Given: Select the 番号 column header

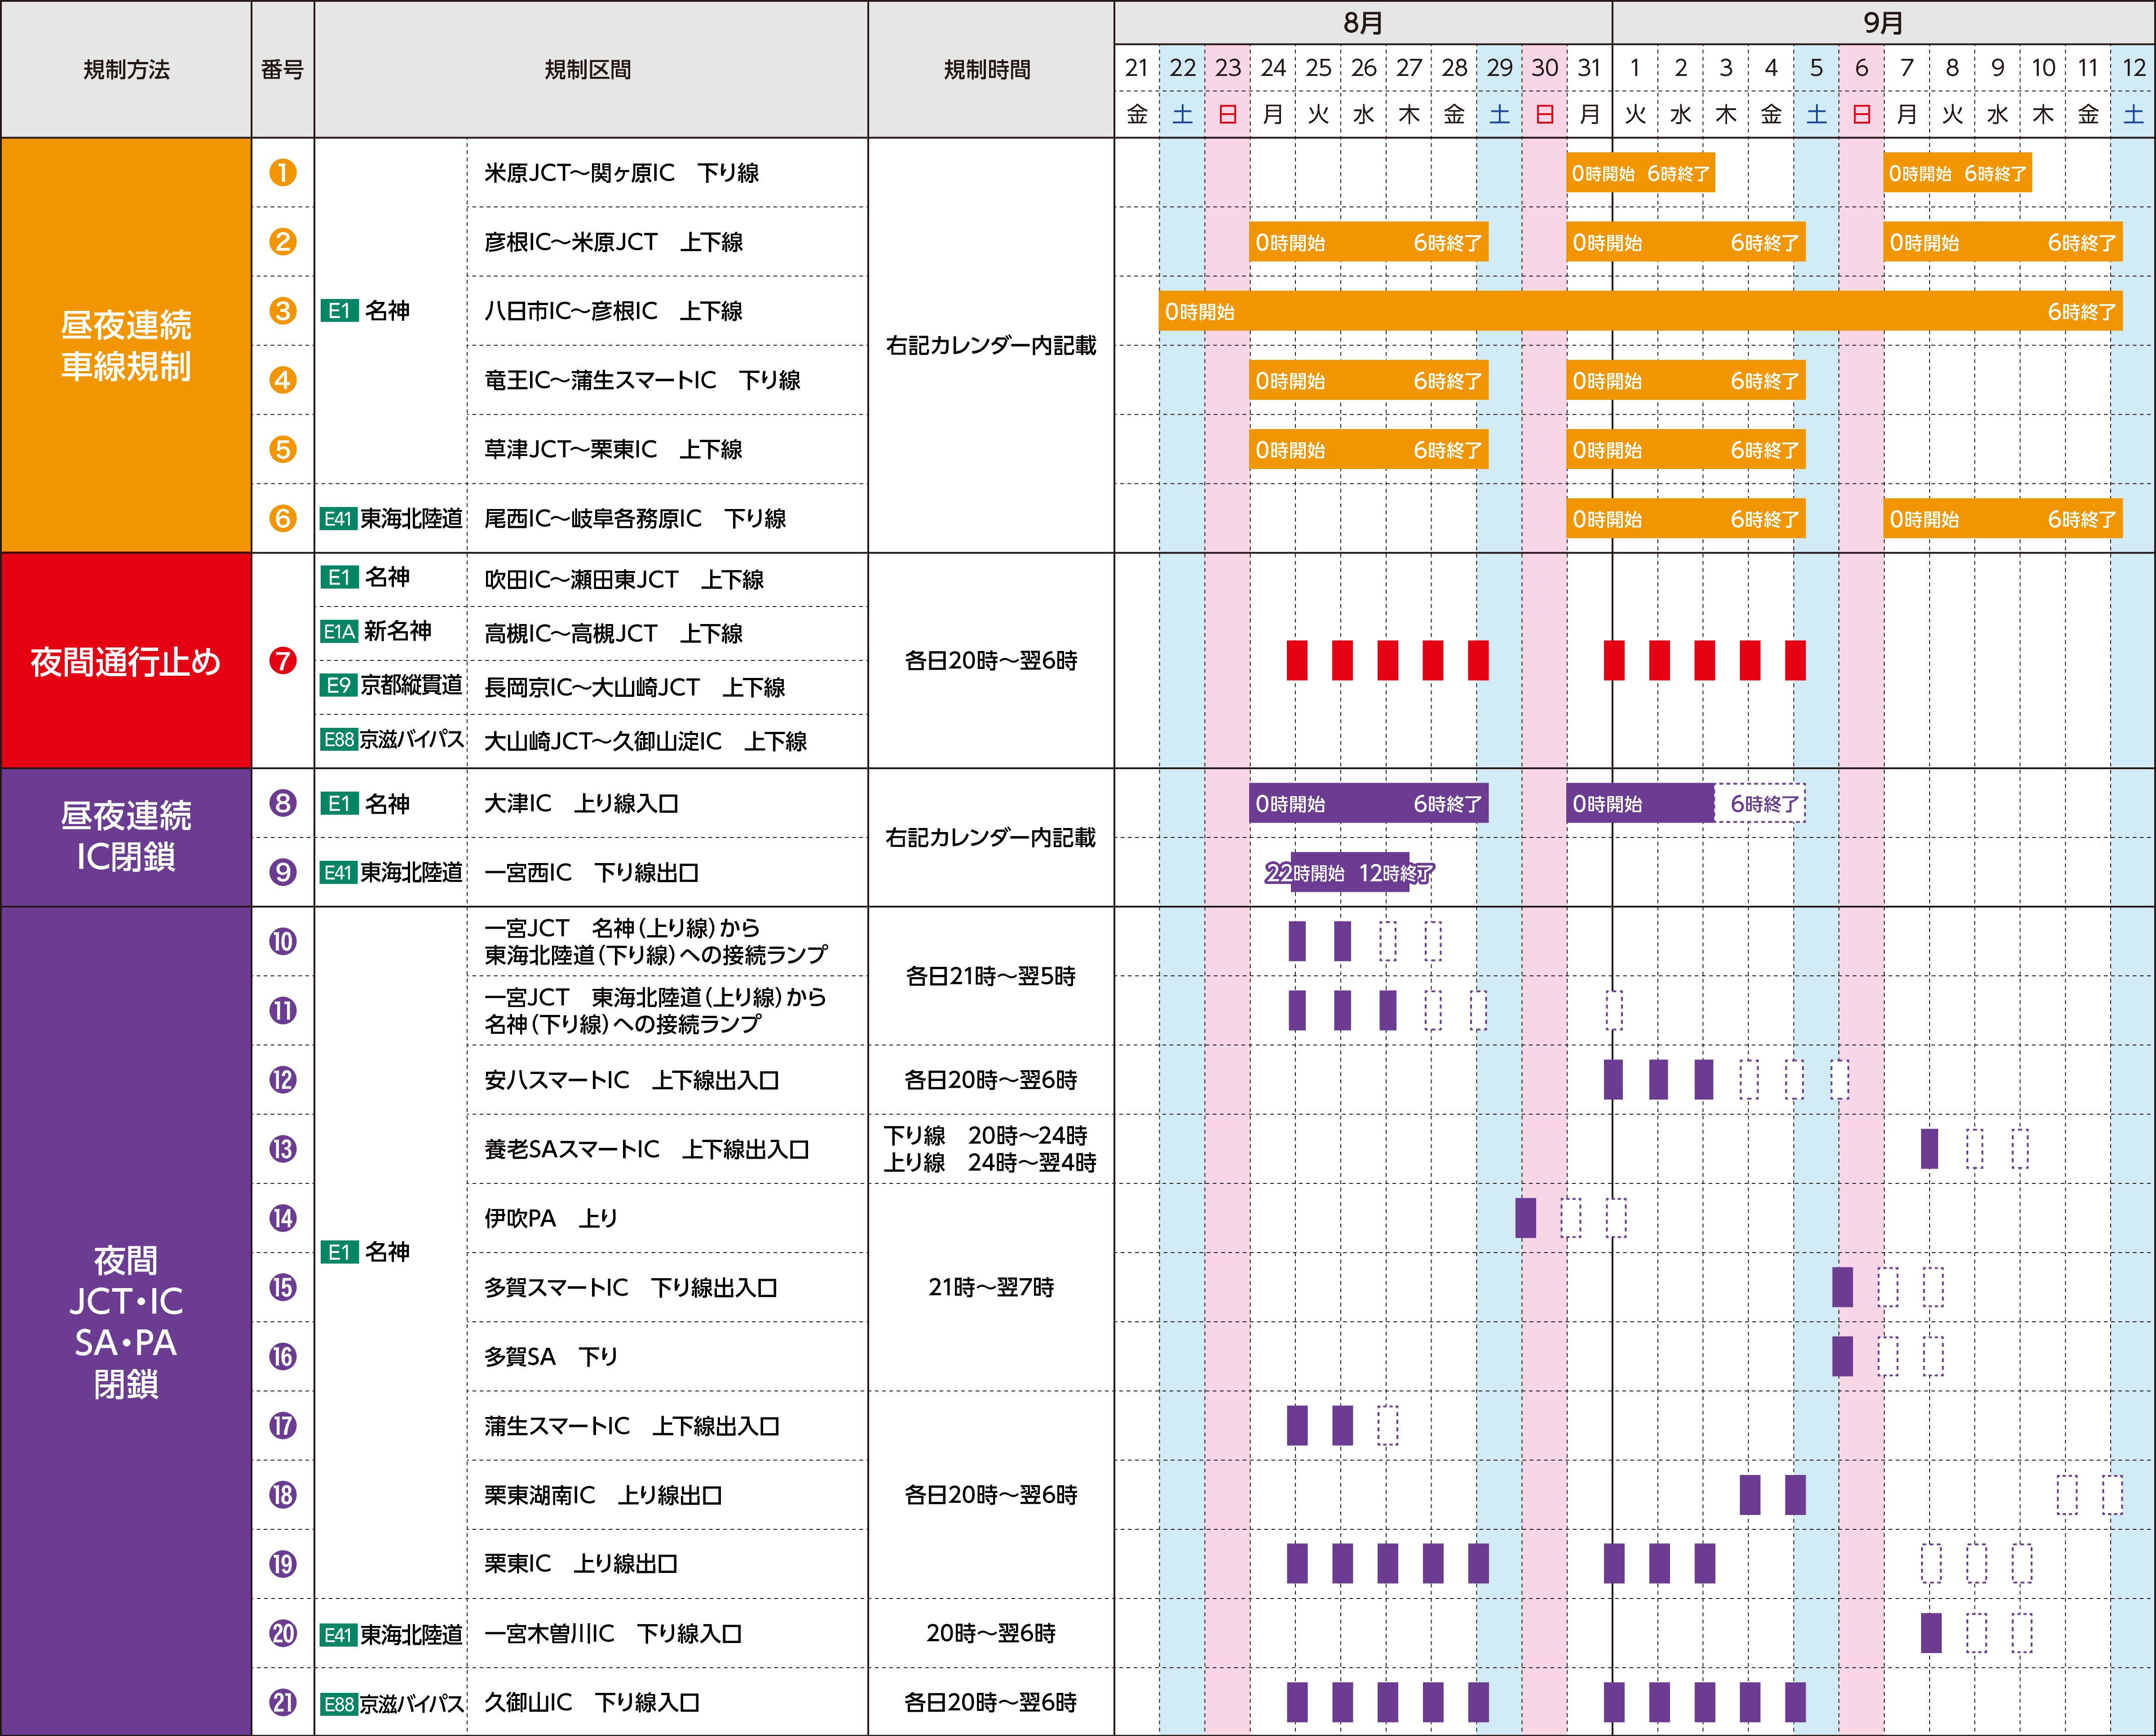Looking at the screenshot, I should click(283, 69).
